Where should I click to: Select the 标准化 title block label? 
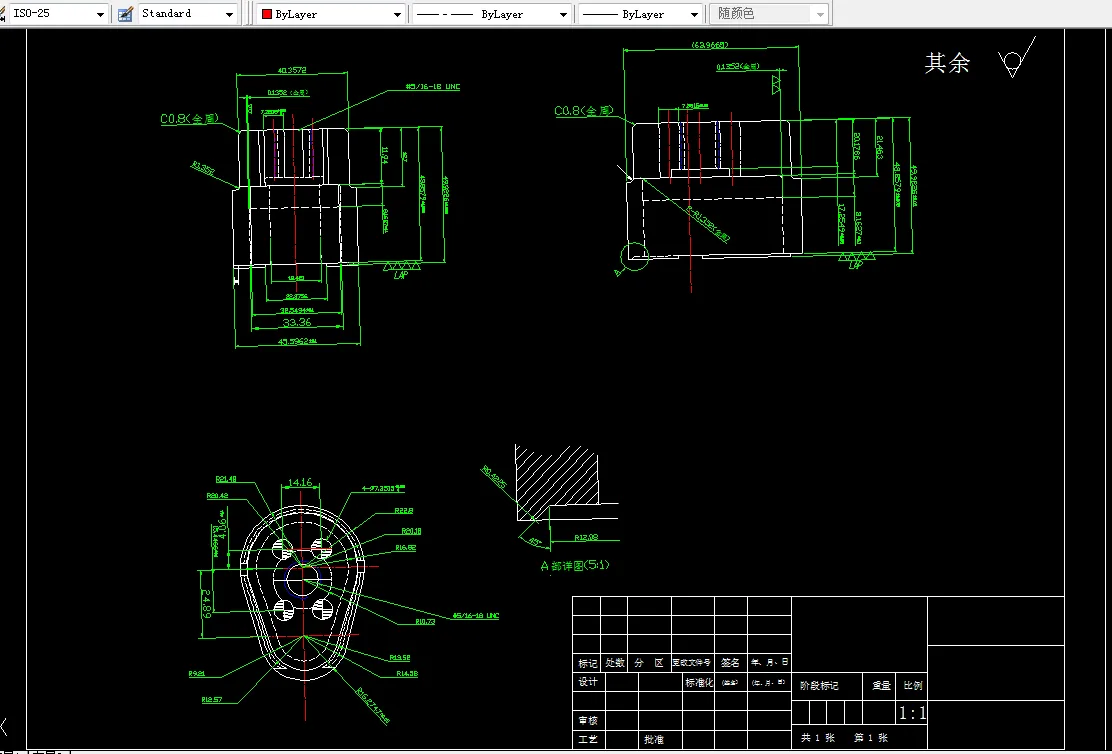[699, 682]
